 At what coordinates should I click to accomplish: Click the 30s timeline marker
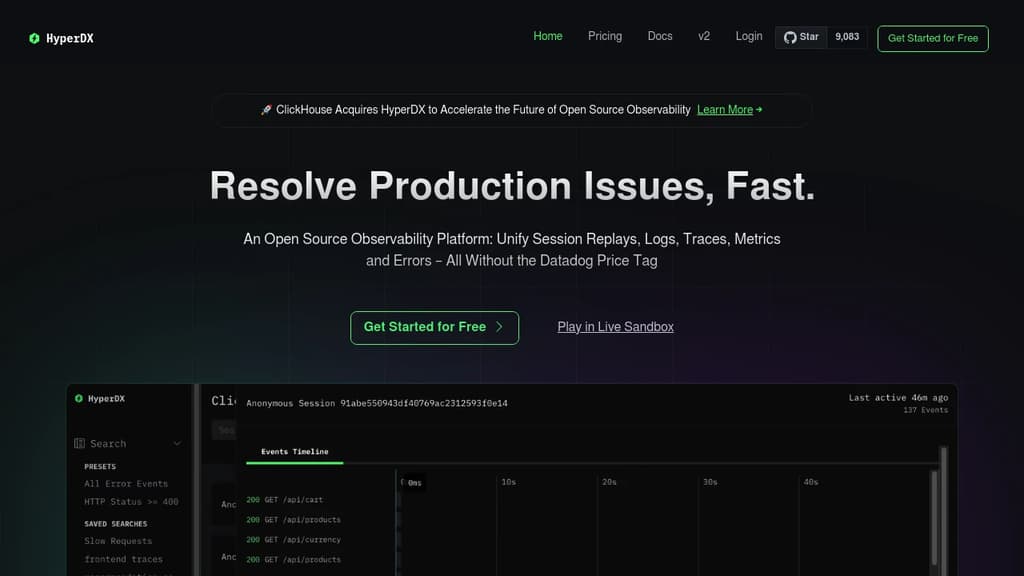click(x=710, y=482)
